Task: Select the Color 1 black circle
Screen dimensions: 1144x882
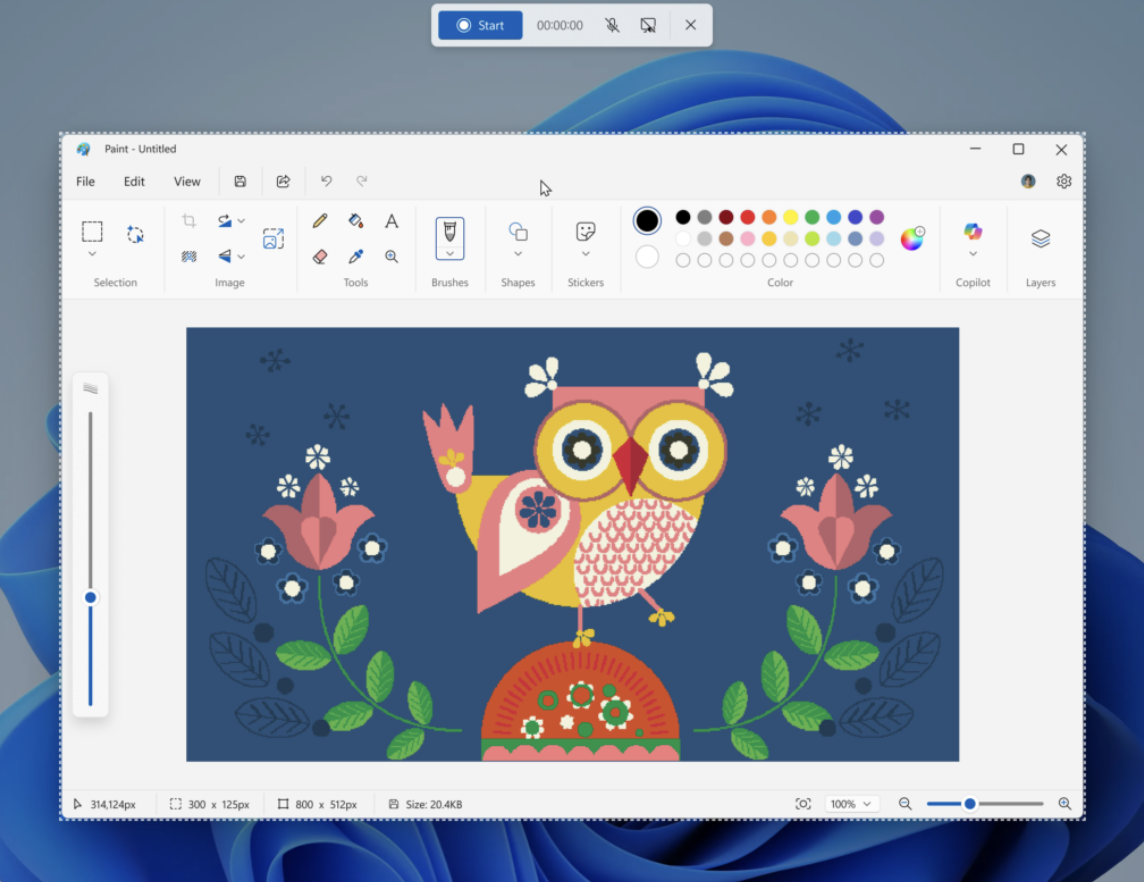Action: click(x=647, y=220)
